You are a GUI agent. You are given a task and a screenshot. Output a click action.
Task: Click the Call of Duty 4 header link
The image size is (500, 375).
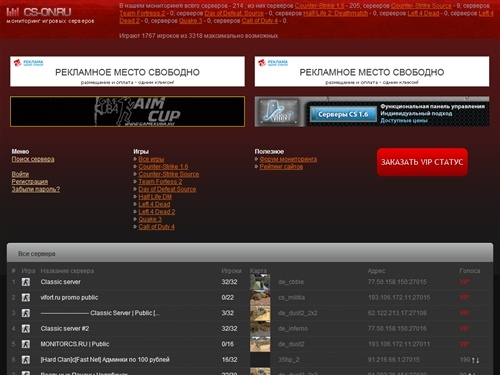(x=260, y=21)
